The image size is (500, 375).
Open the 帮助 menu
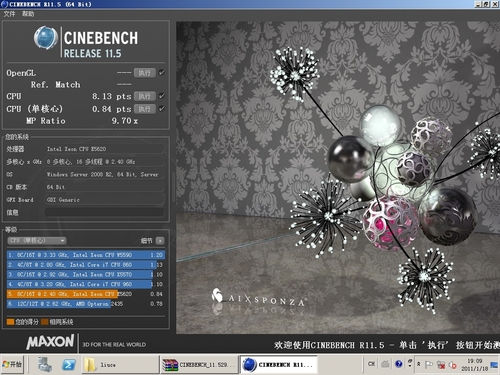(28, 14)
